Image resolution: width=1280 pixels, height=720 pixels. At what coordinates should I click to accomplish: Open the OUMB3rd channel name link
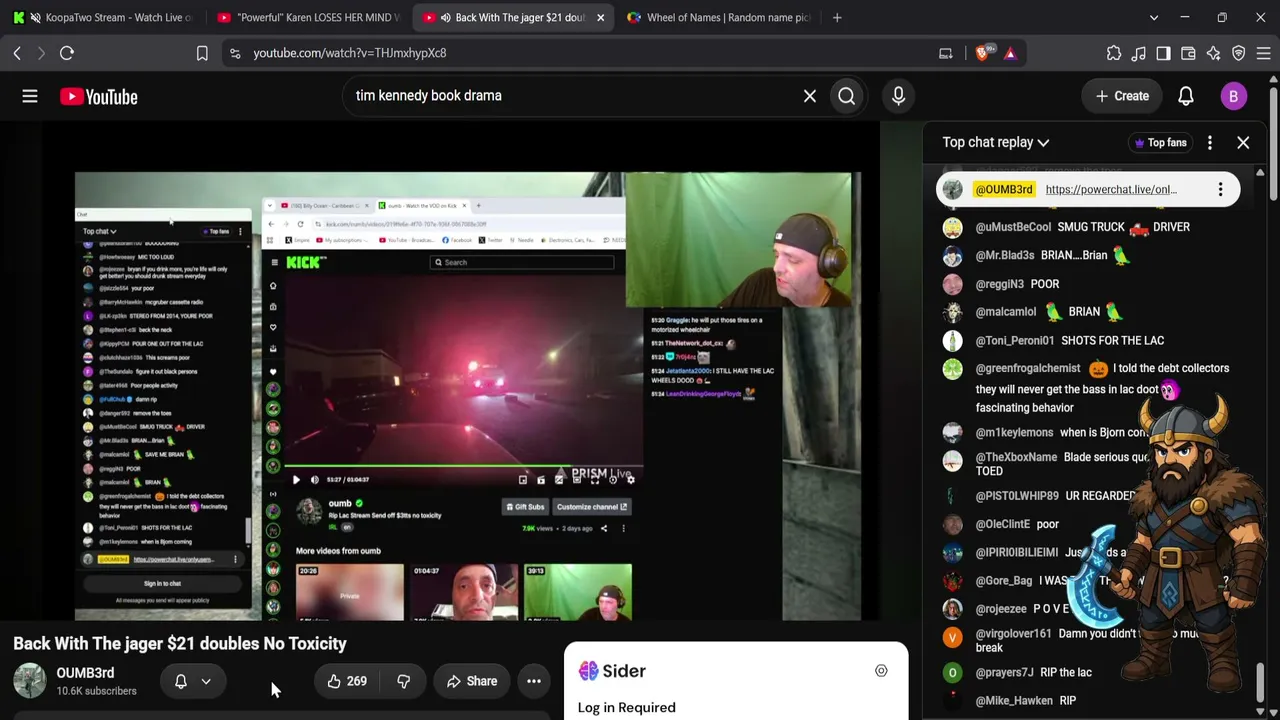coord(85,673)
